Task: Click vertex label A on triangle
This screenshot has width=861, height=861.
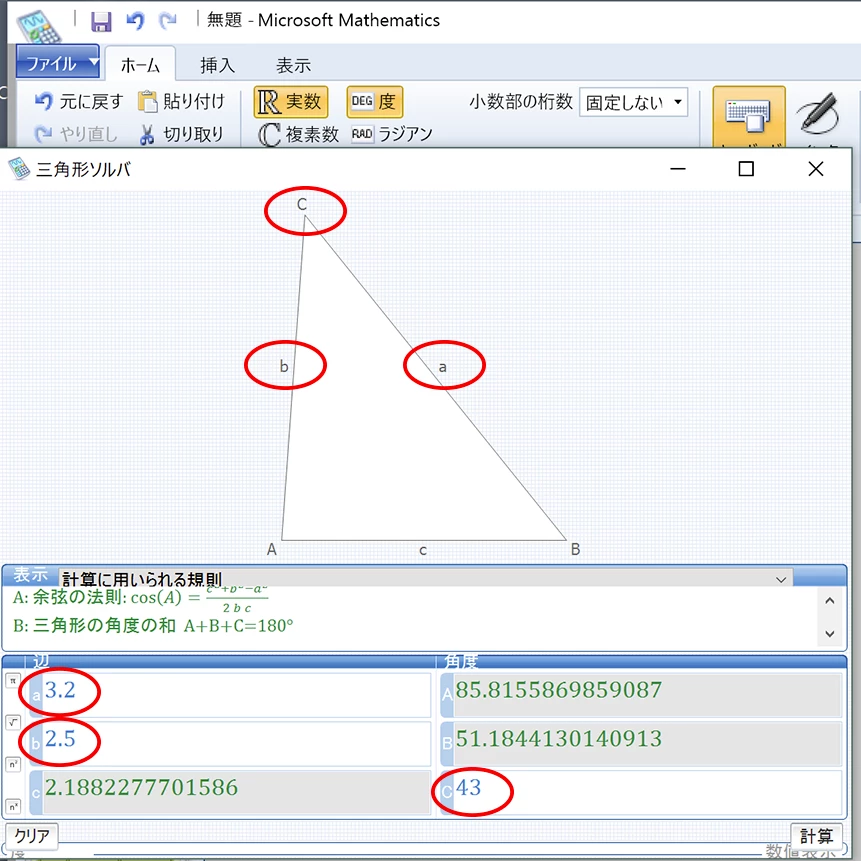Action: (272, 549)
